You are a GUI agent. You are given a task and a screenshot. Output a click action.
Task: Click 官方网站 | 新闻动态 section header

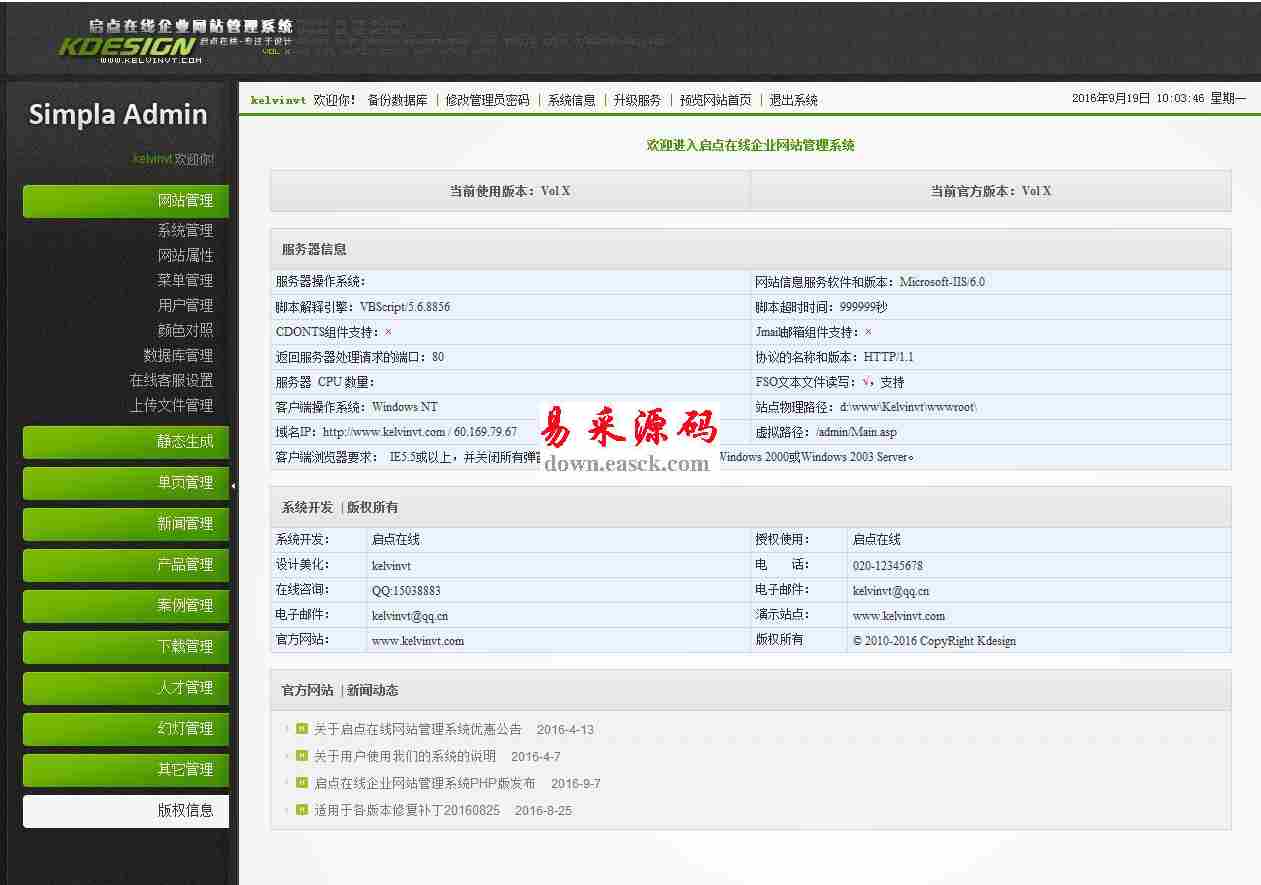[750, 690]
